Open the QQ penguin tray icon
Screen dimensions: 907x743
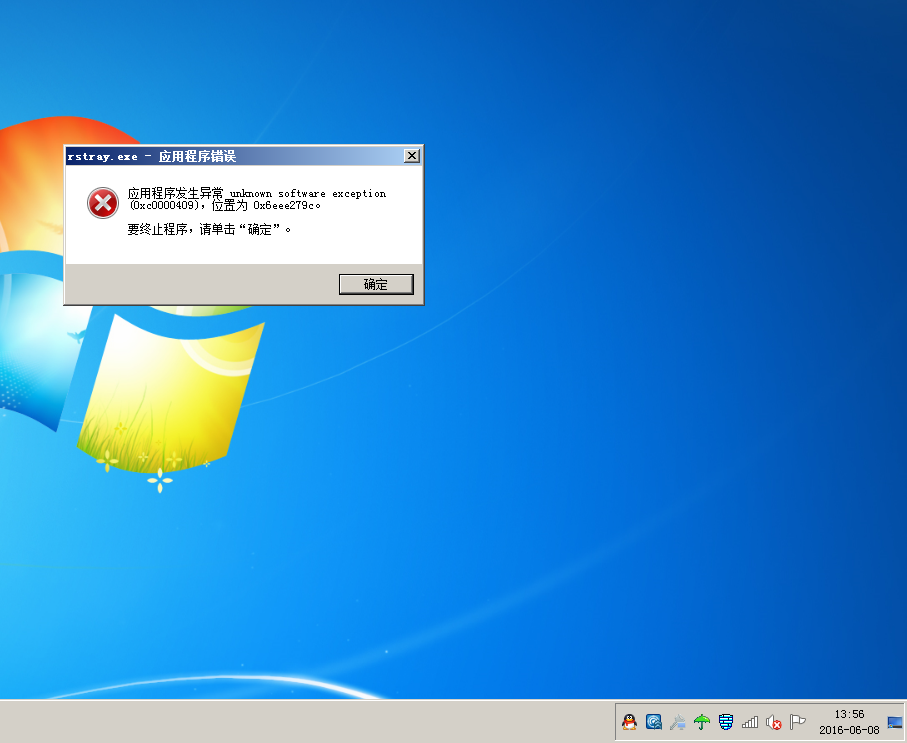click(629, 722)
